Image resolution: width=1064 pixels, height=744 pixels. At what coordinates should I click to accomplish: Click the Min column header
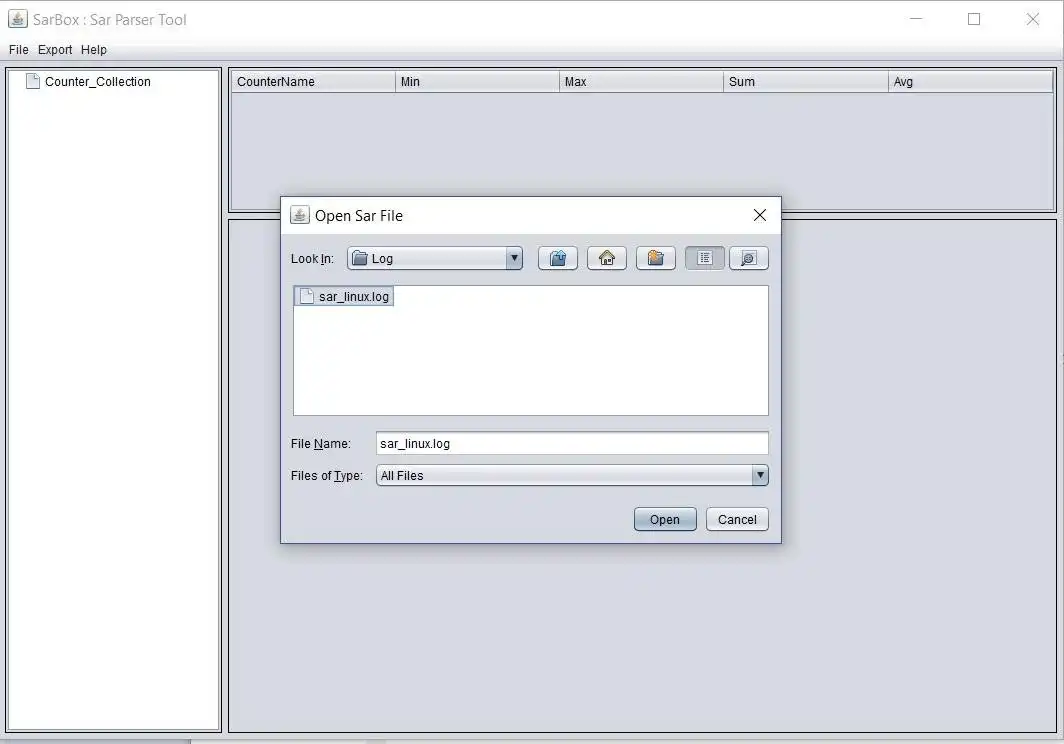477,81
